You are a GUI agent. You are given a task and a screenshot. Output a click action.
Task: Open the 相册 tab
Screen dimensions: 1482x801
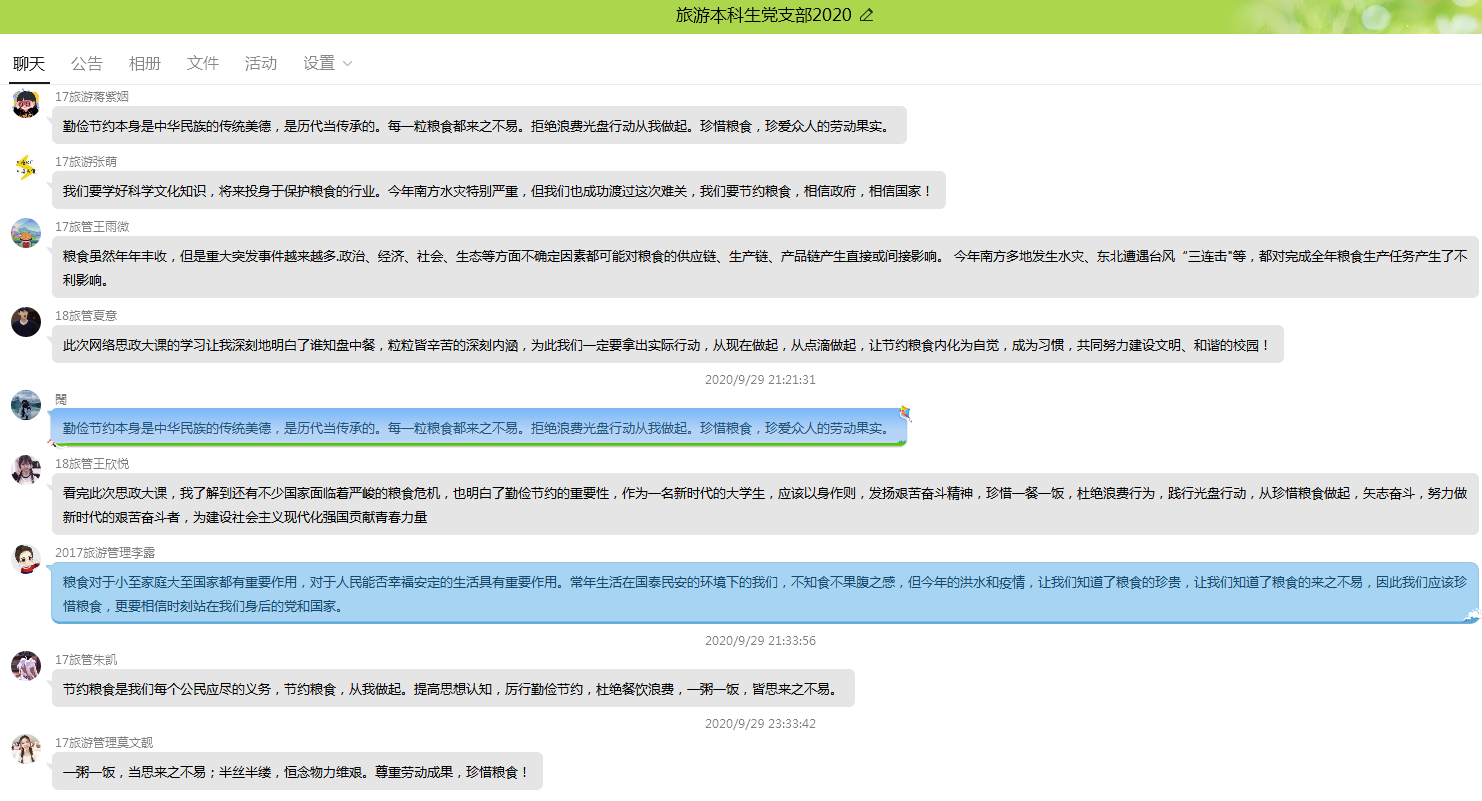pos(145,63)
